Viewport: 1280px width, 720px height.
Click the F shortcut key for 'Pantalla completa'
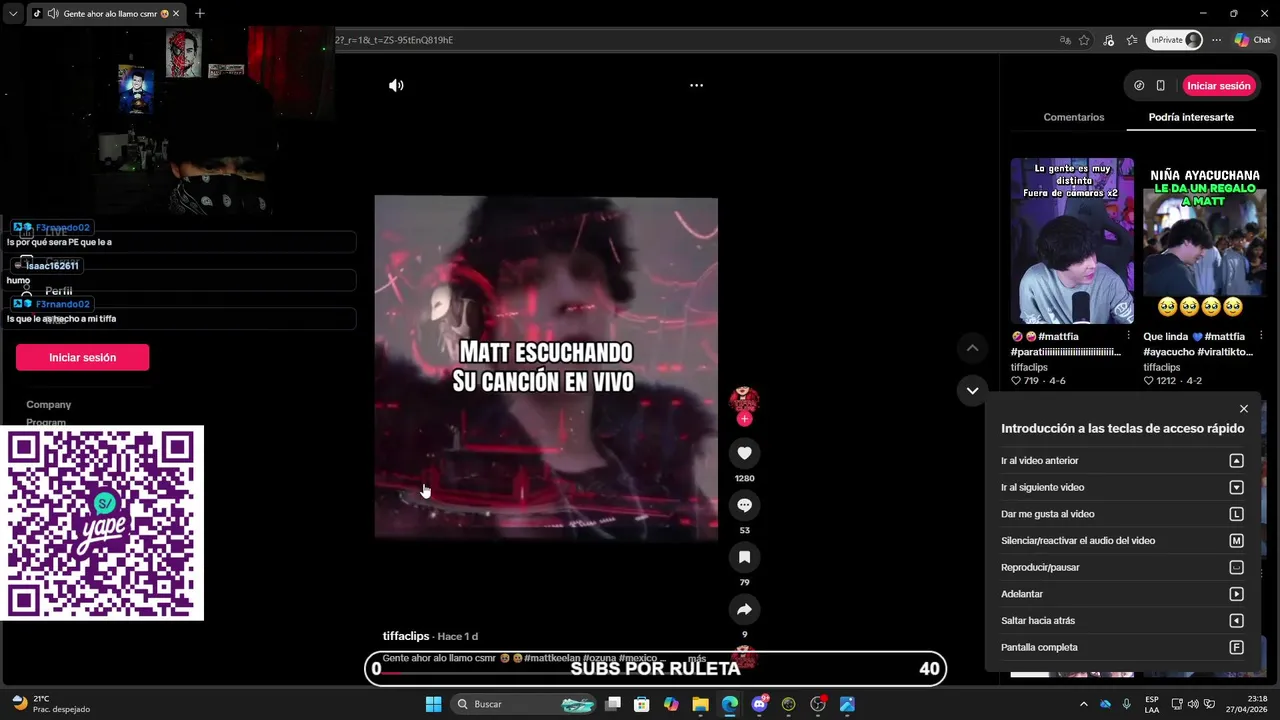[1236, 647]
